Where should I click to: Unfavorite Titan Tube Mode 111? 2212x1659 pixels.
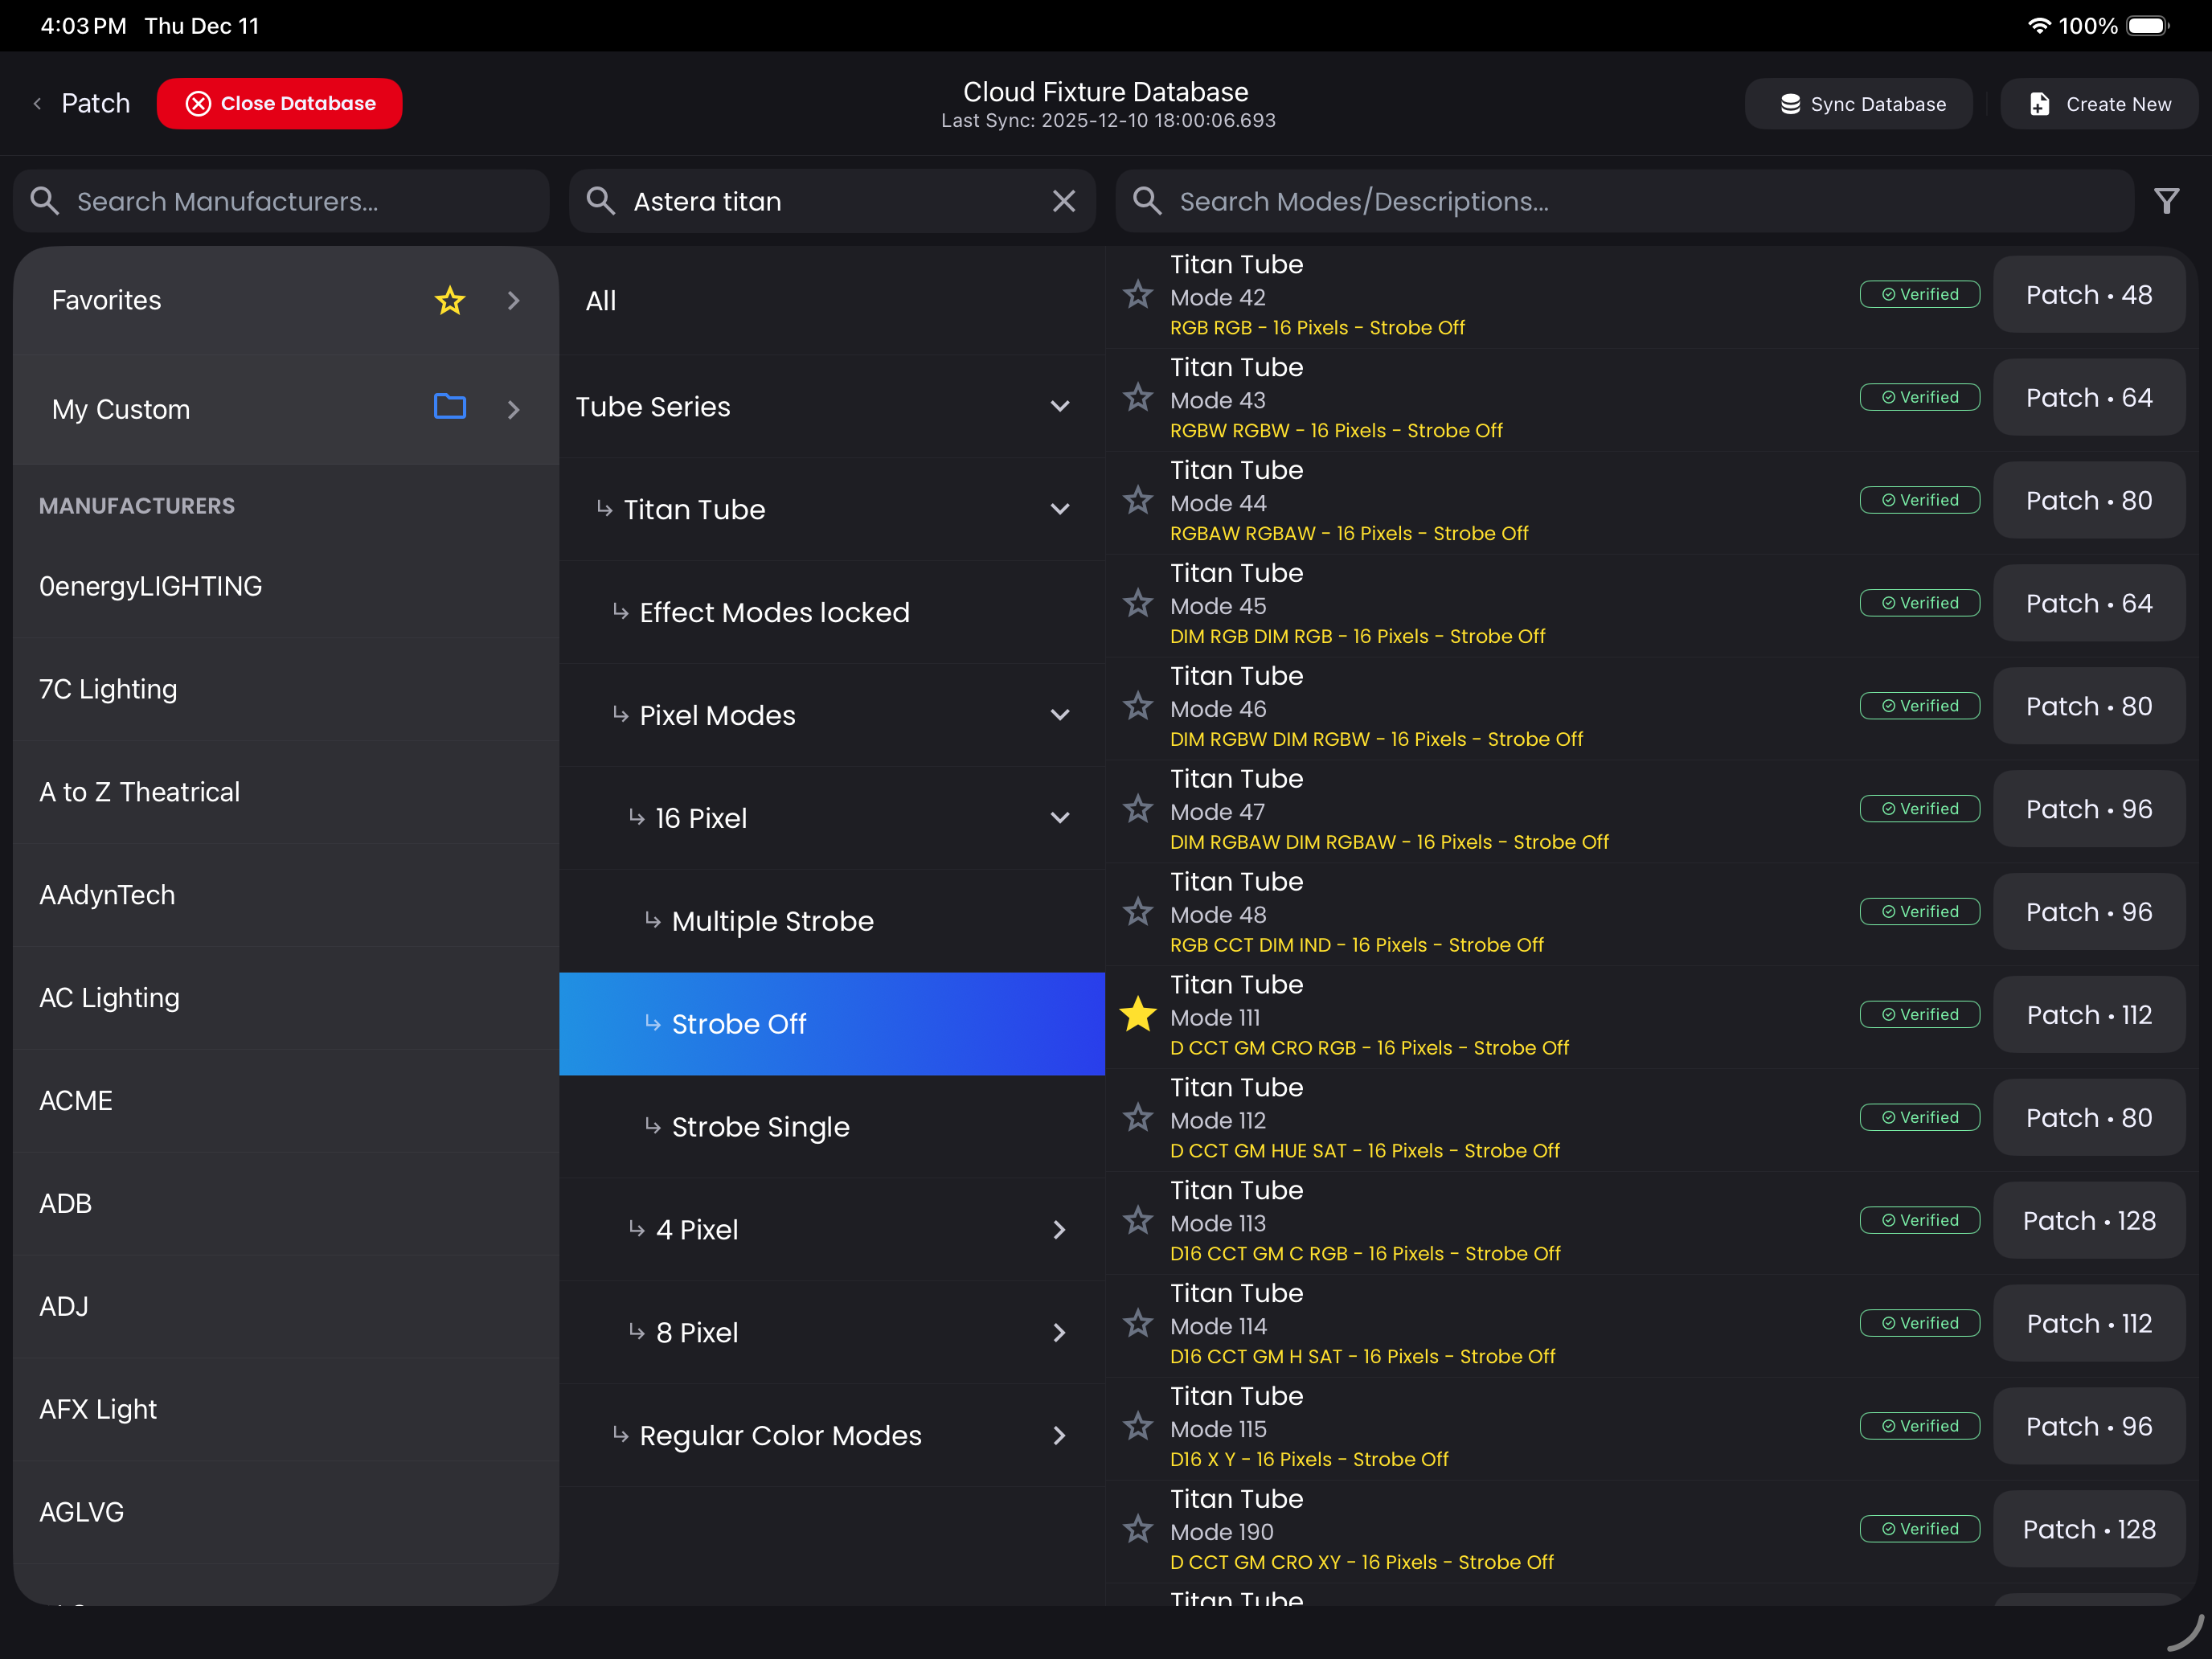point(1137,1015)
